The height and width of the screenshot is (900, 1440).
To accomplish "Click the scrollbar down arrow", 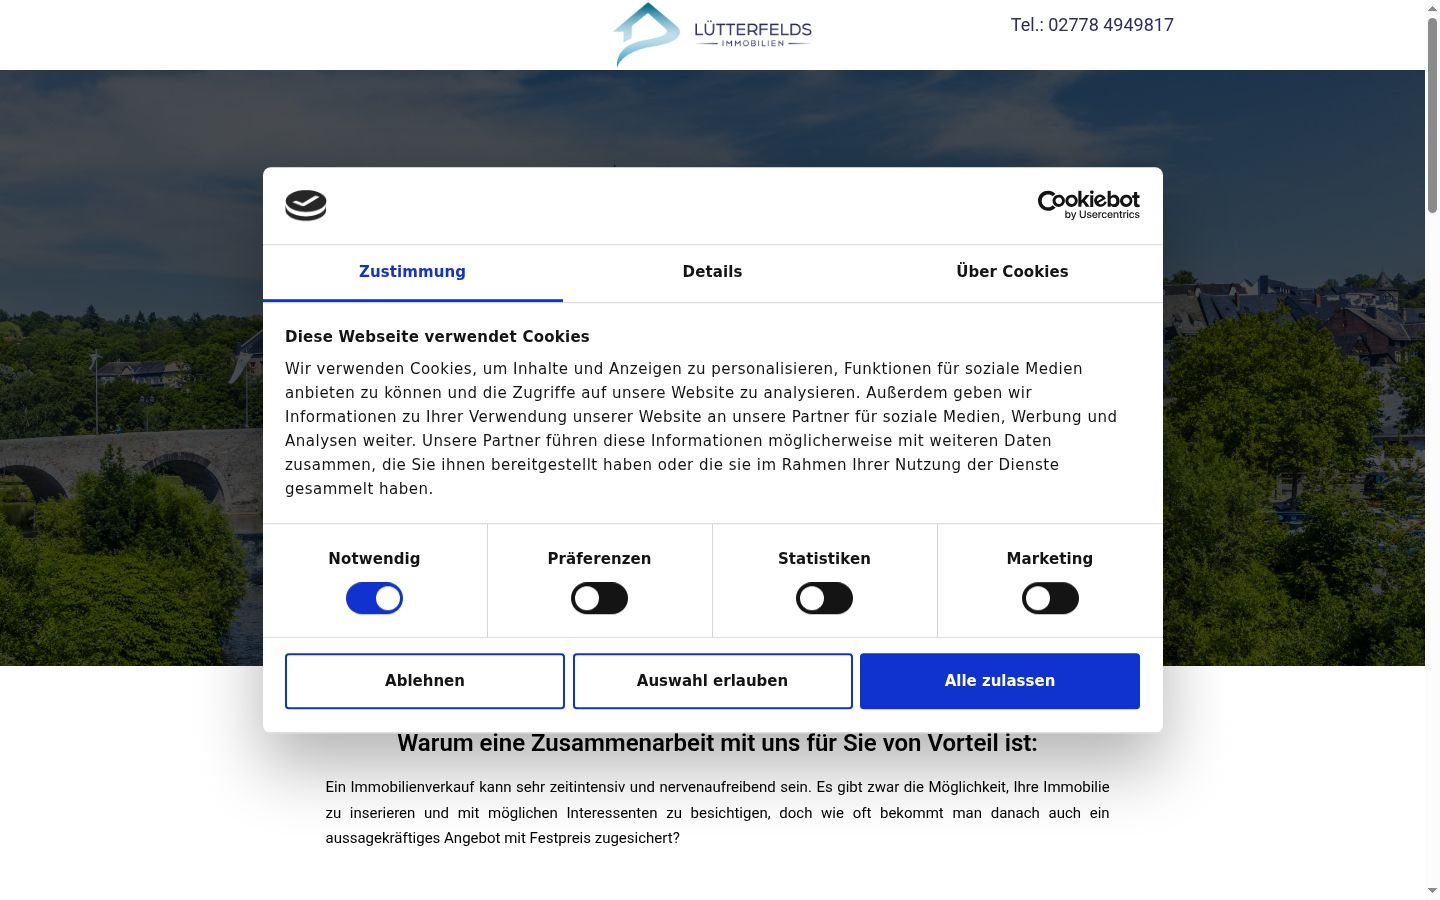I will pos(1432,890).
